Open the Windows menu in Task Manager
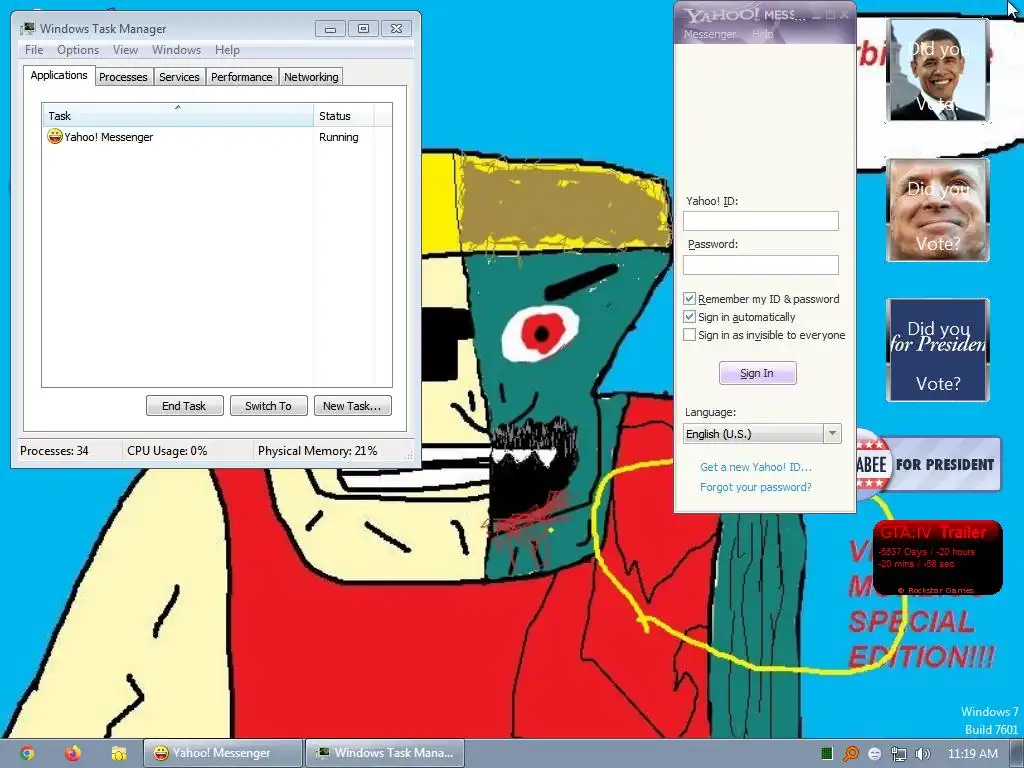 176,50
